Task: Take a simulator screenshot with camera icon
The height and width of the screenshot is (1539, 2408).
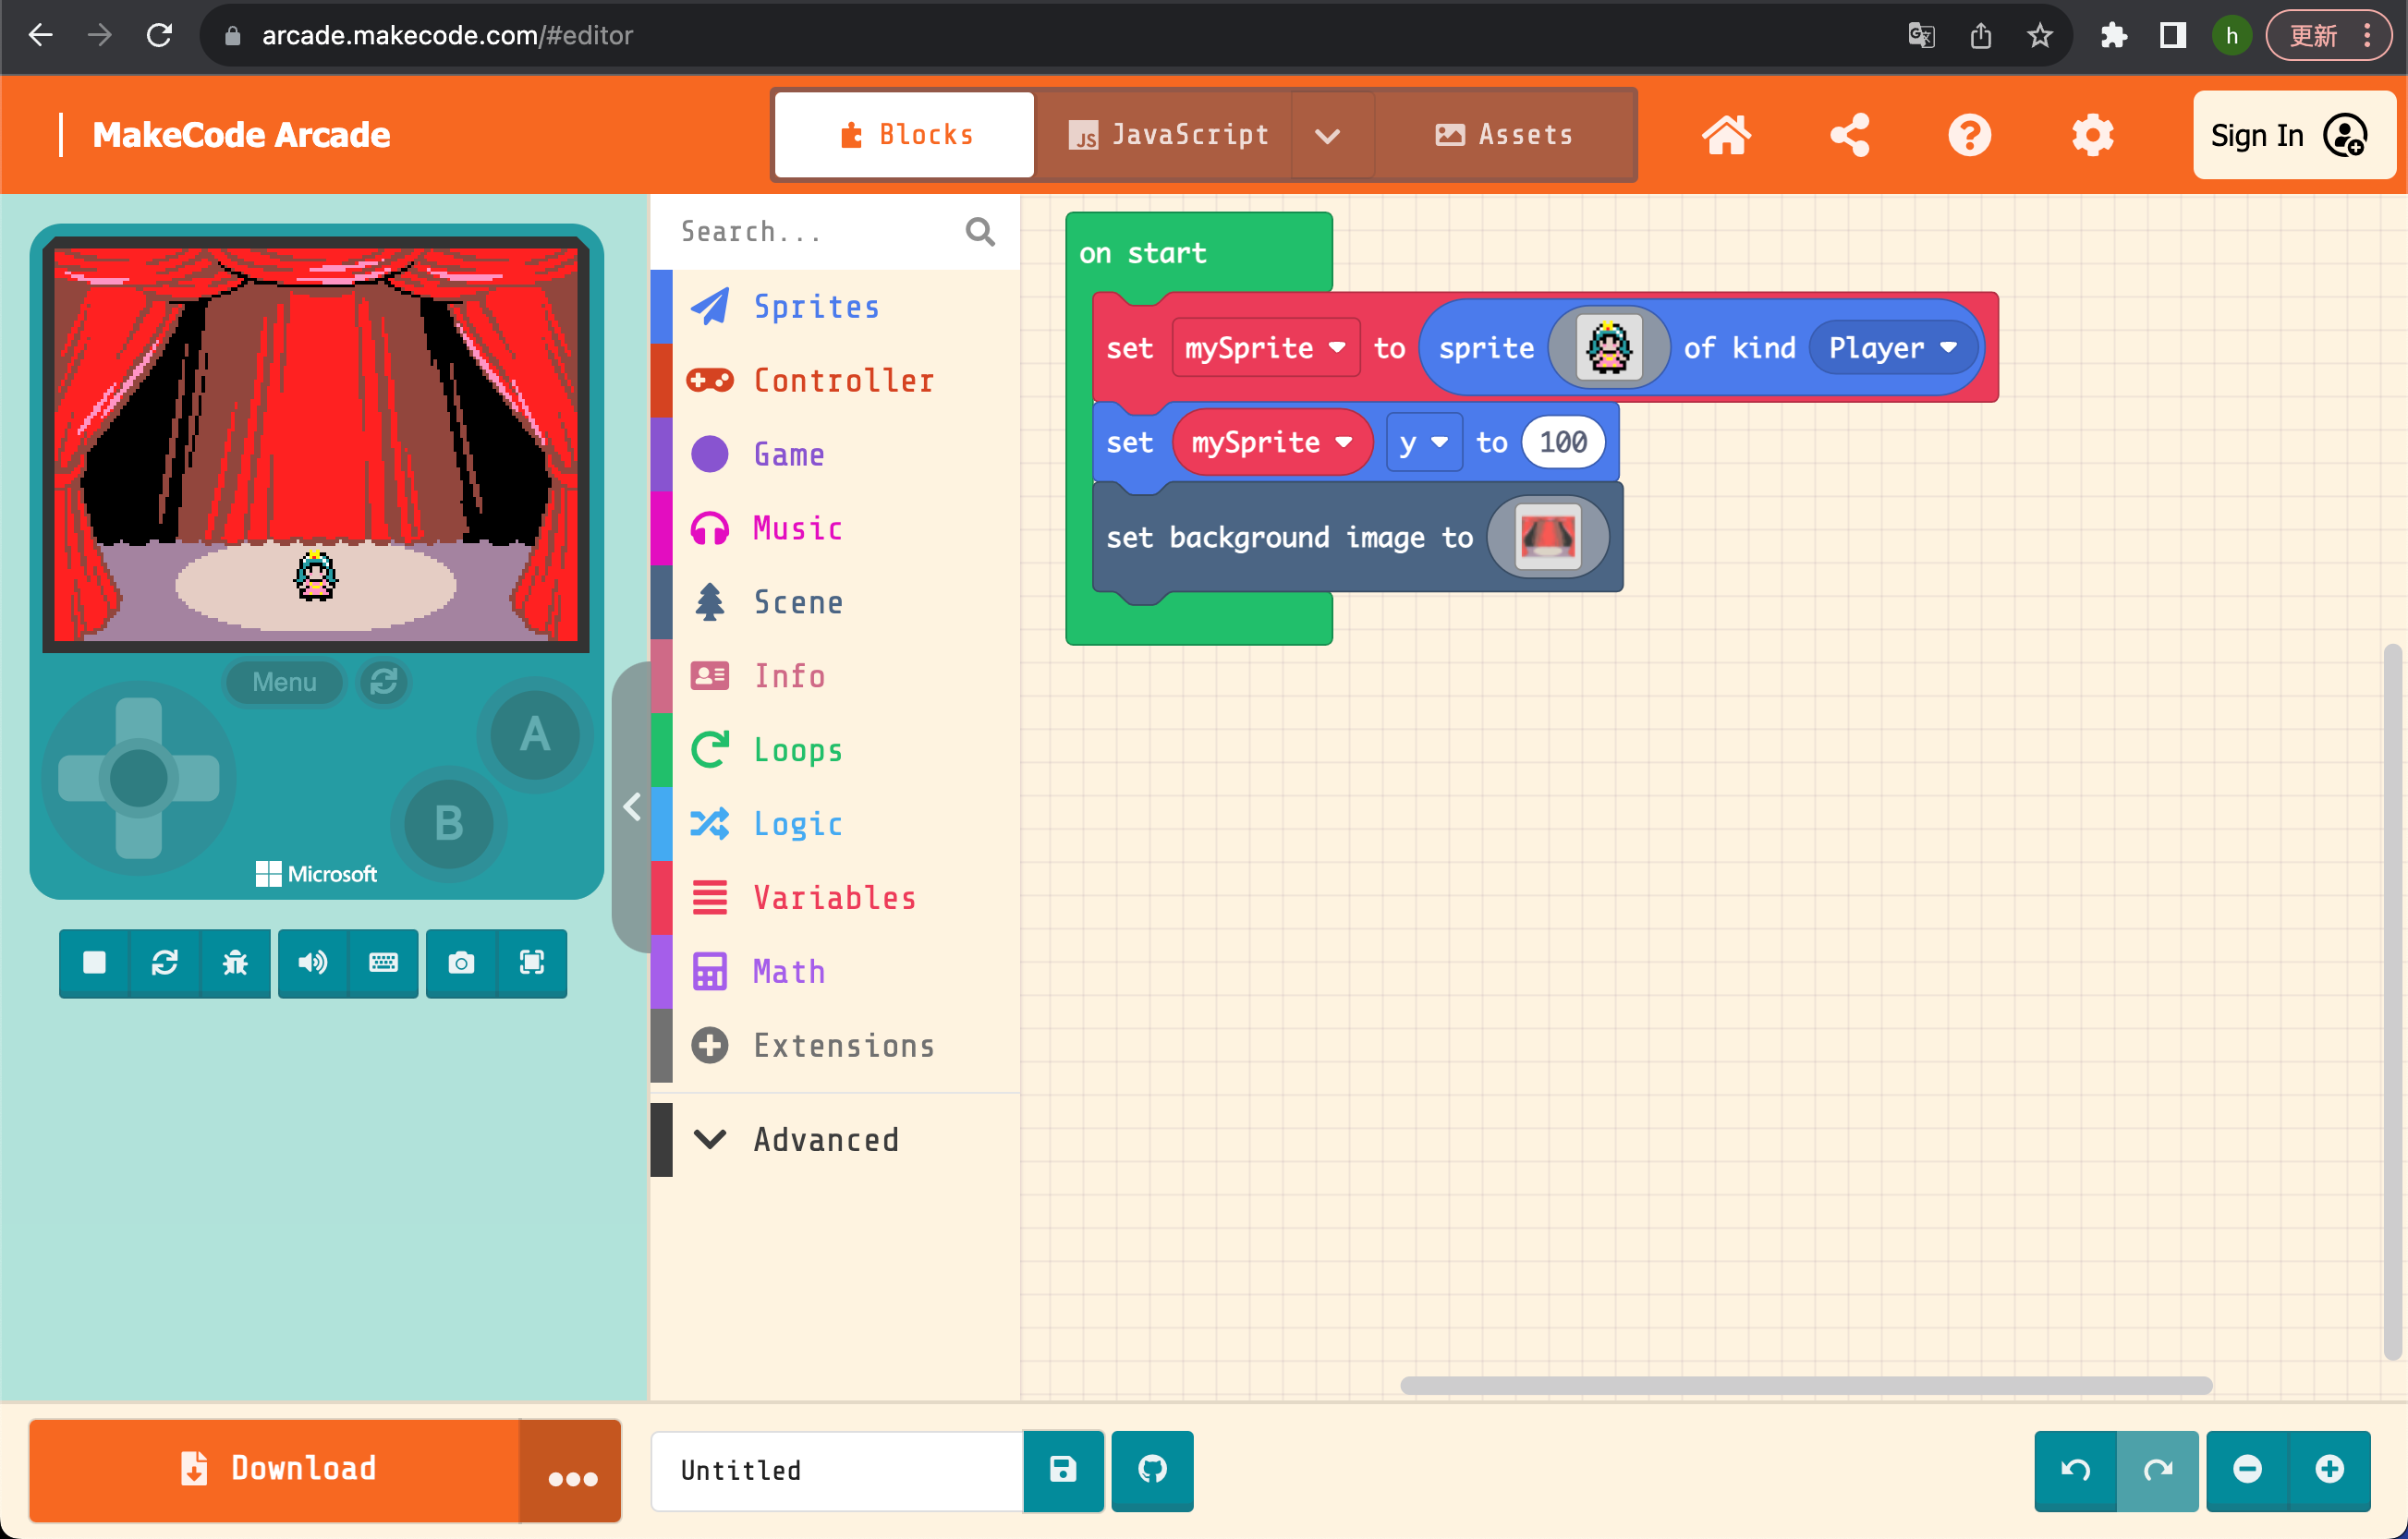Action: 461,962
